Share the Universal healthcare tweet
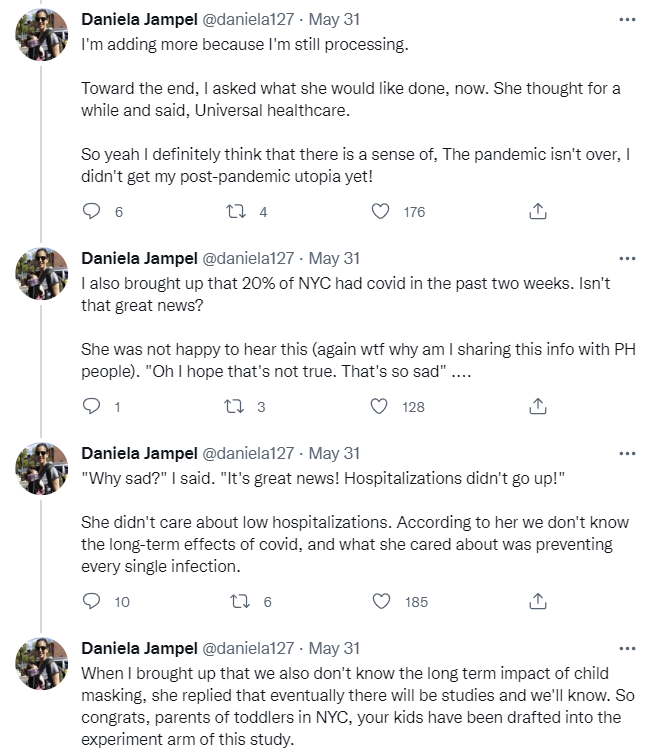 [537, 211]
